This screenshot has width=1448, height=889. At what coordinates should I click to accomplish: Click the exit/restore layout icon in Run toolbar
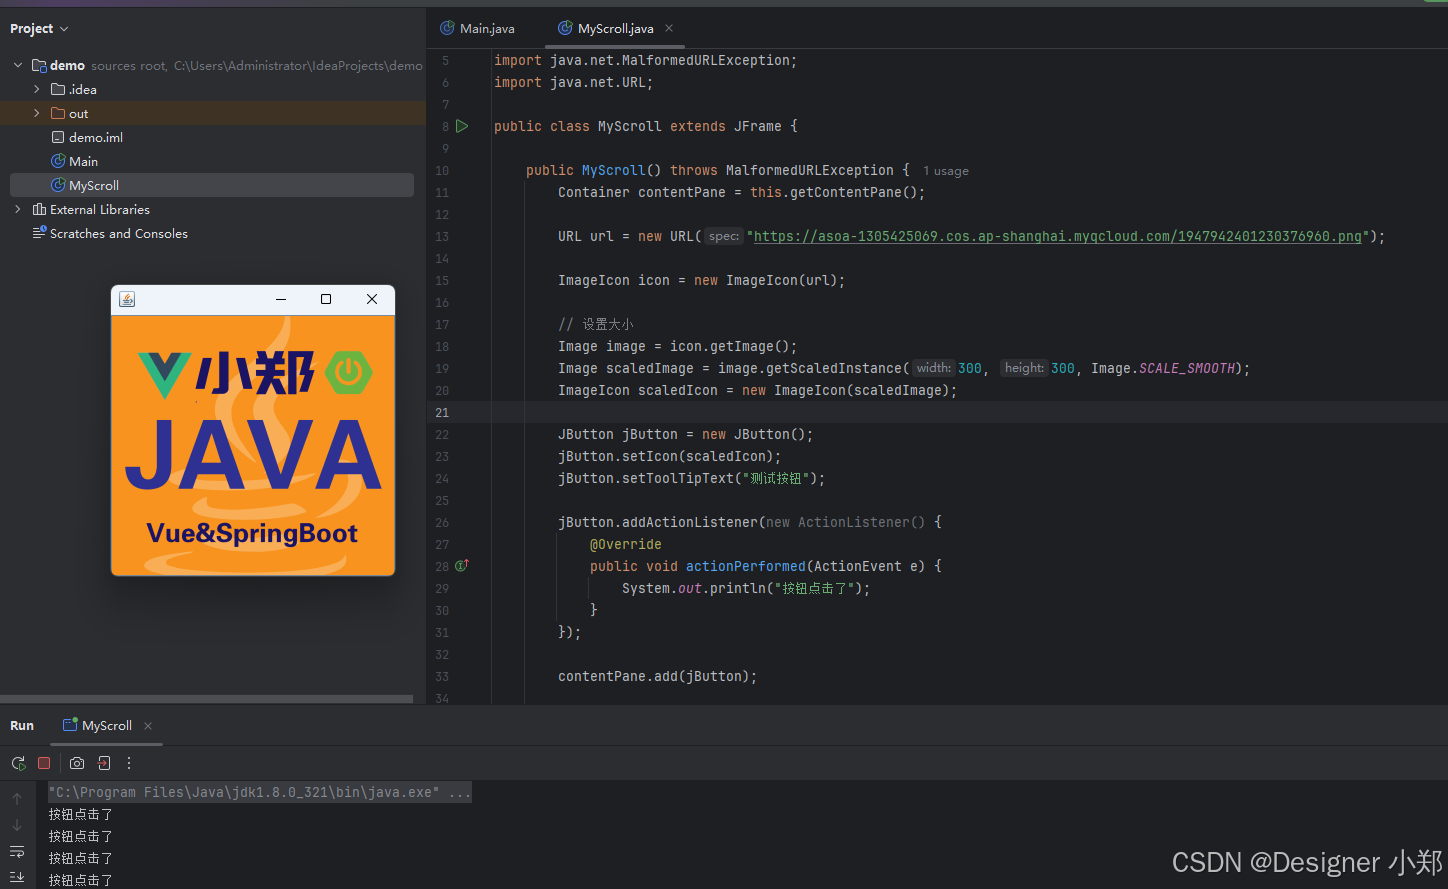104,763
